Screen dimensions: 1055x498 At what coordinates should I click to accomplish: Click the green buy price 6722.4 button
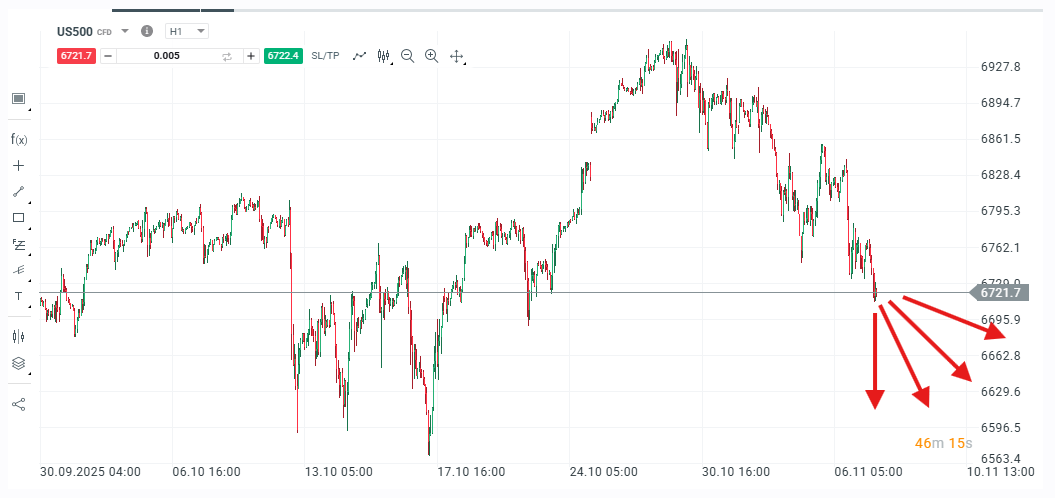pos(283,56)
